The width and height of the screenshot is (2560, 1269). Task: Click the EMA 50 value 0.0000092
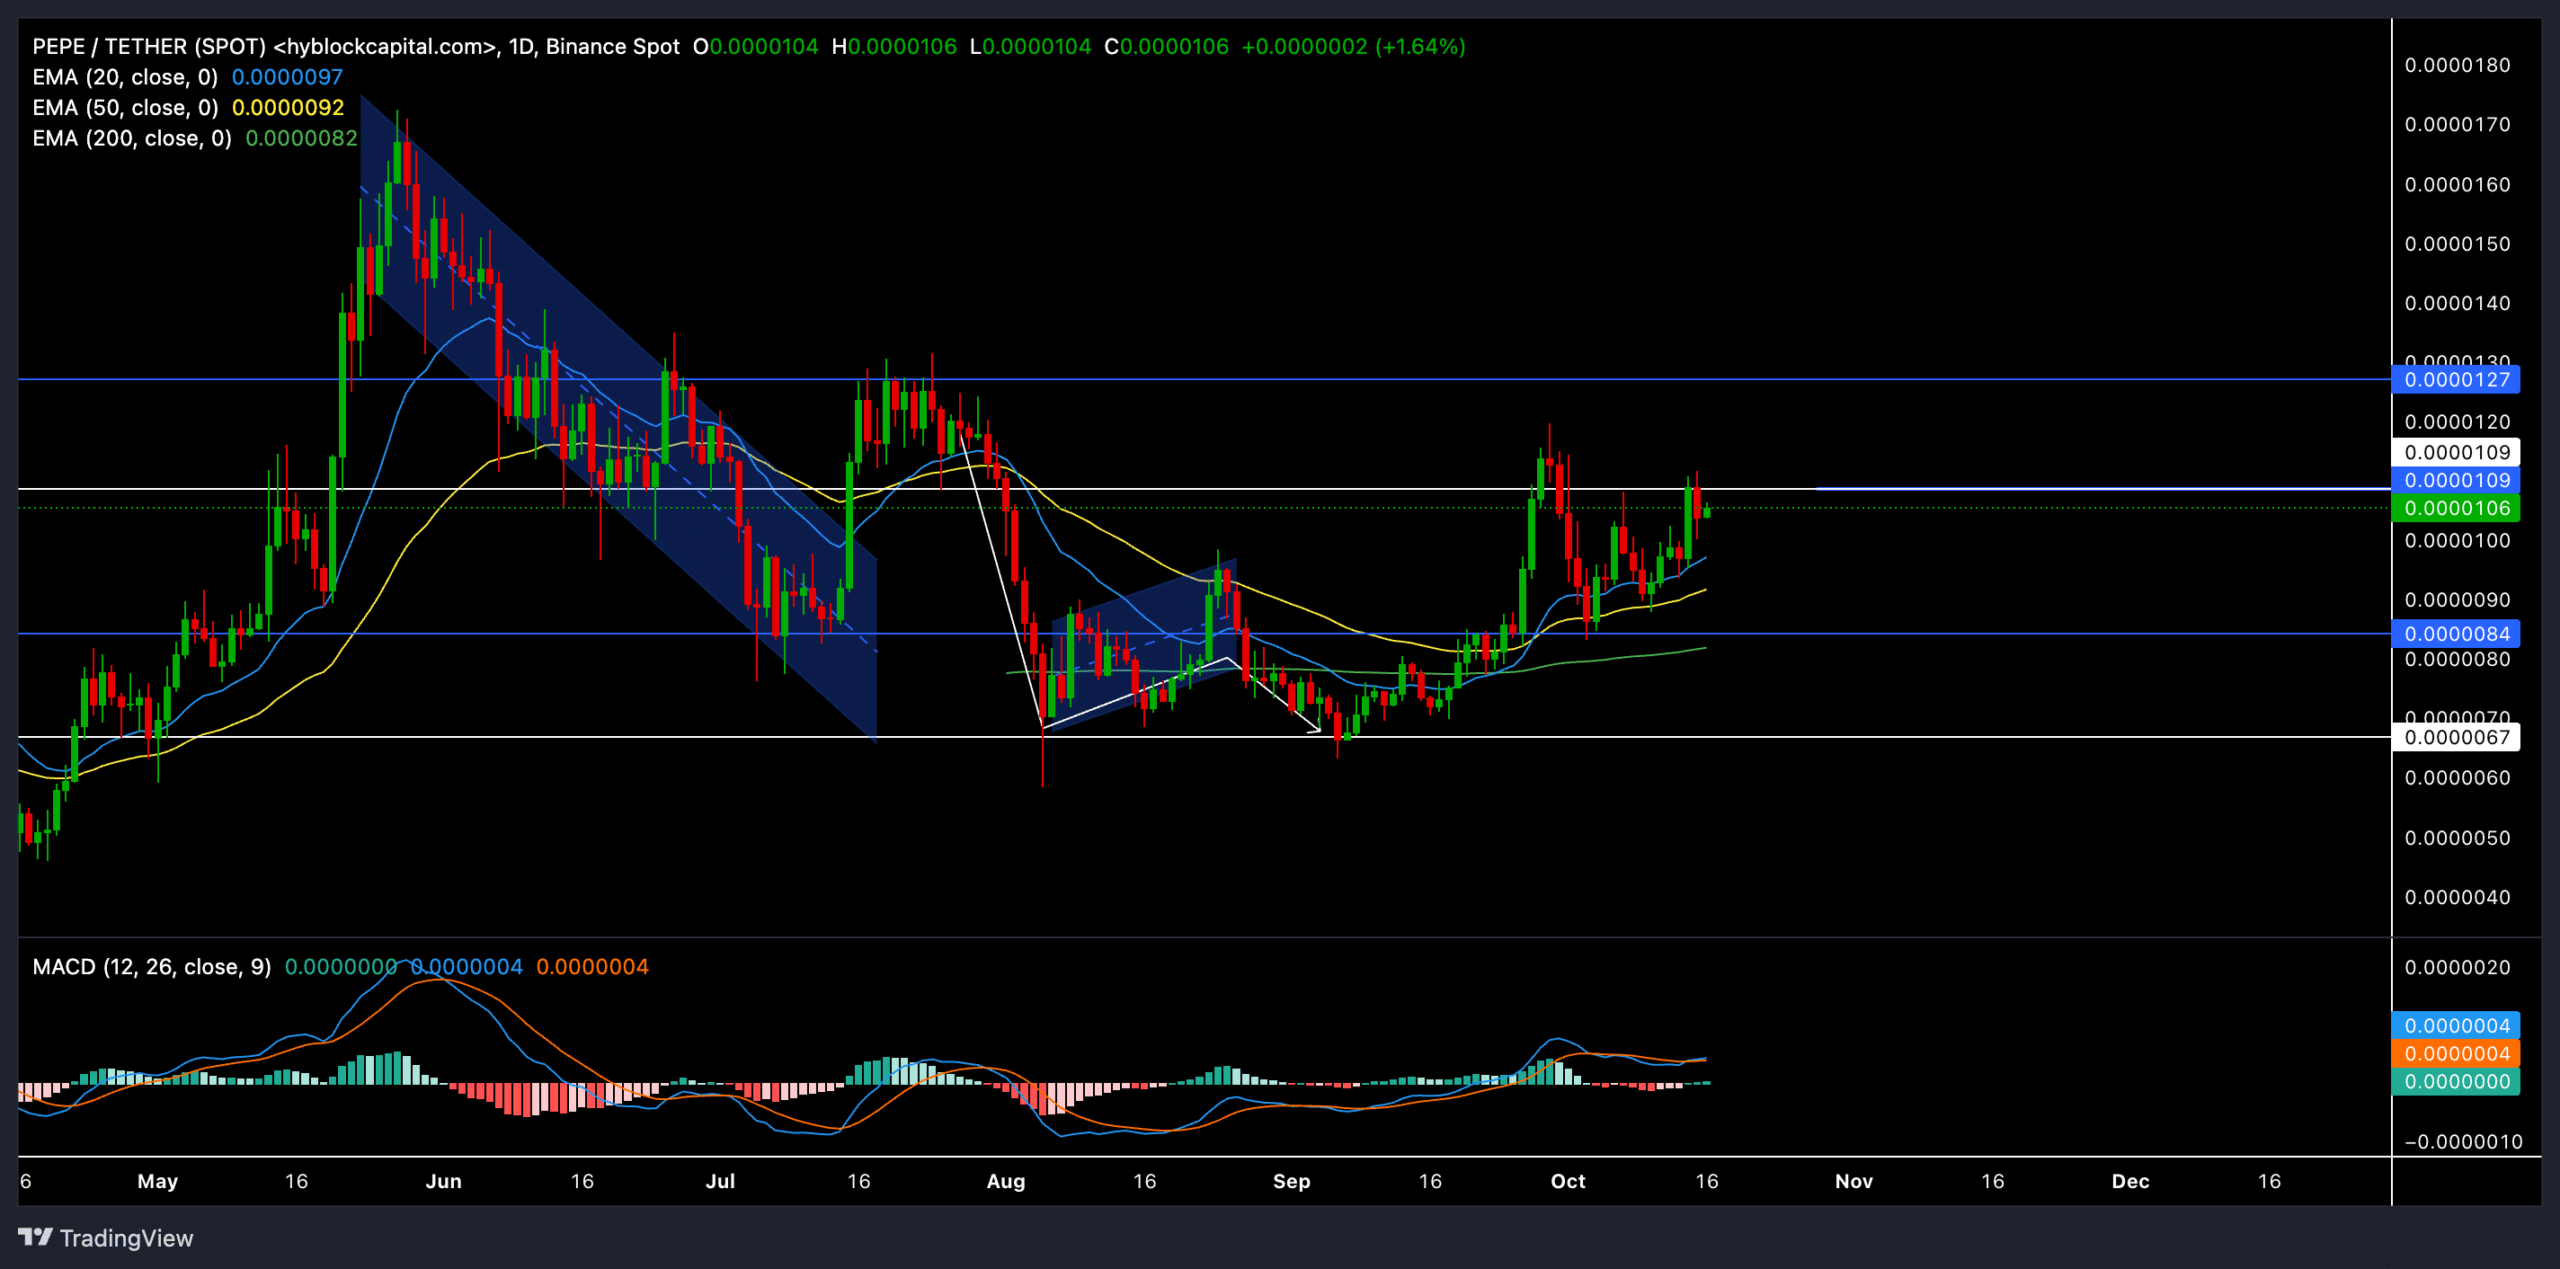[288, 107]
